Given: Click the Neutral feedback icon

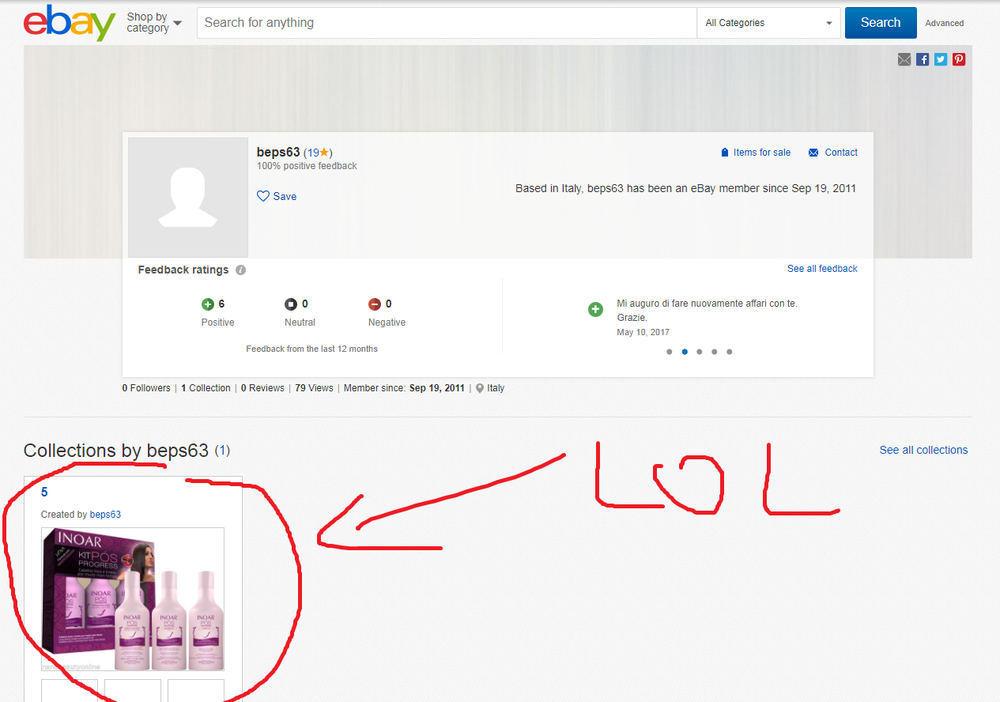Looking at the screenshot, I should click(x=290, y=304).
